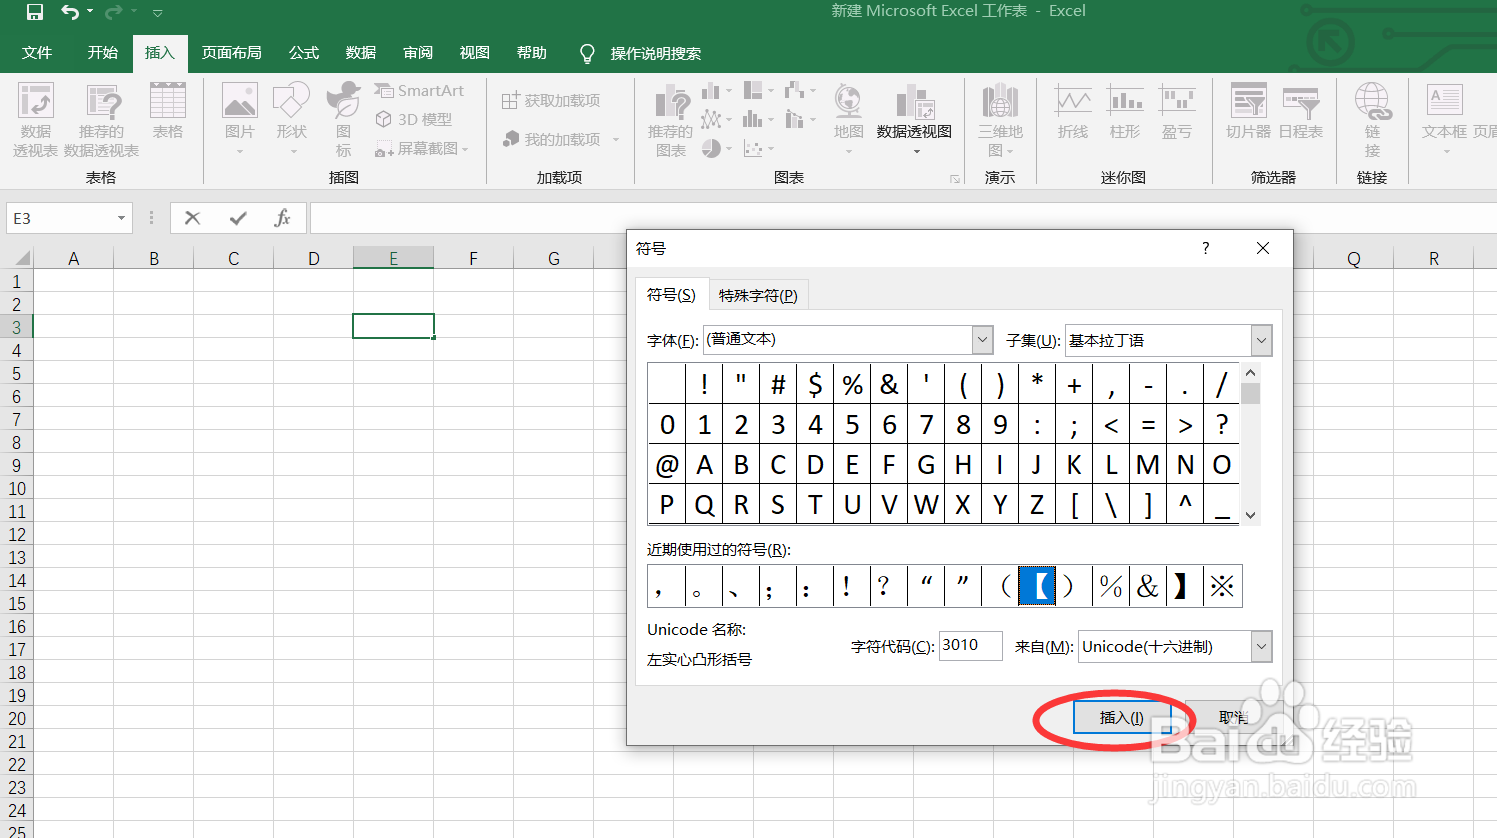Screen dimensions: 1497x838
Task: Close the Symbol dialog with X
Action: click(1263, 248)
